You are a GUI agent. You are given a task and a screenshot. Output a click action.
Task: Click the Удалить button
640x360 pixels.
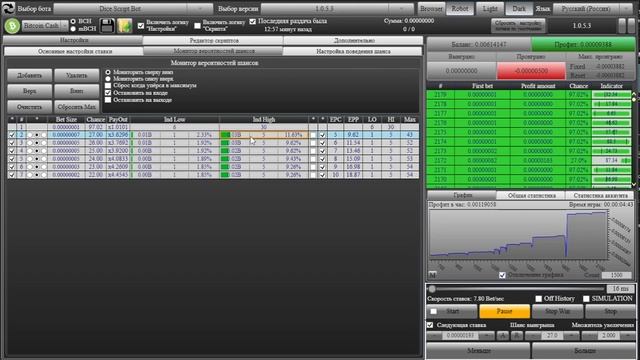coord(77,76)
